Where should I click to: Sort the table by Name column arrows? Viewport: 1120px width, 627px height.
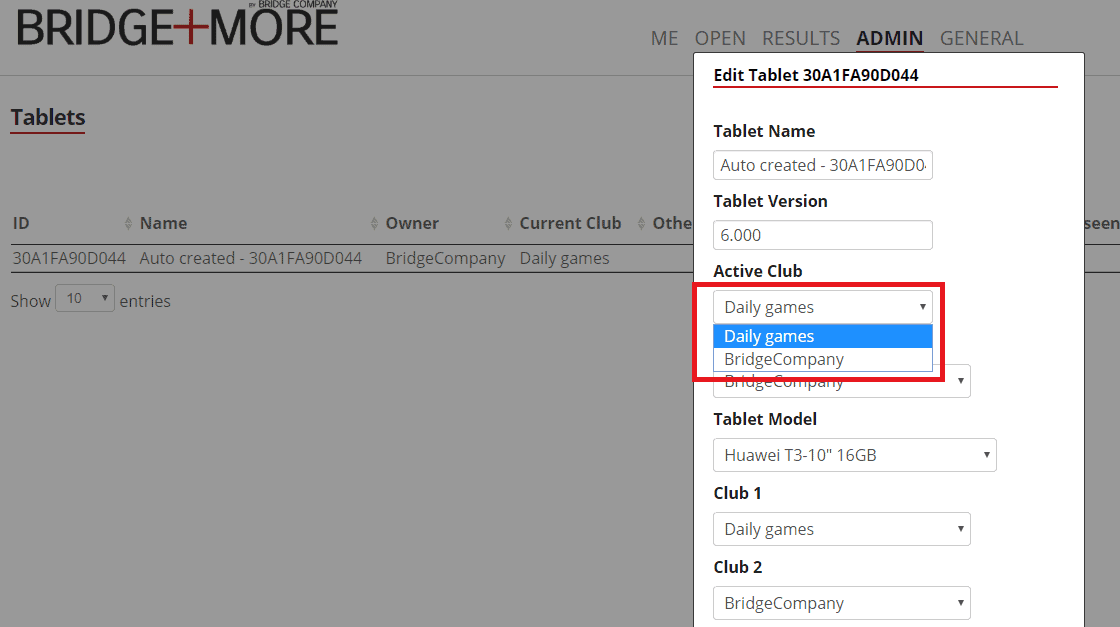point(374,224)
